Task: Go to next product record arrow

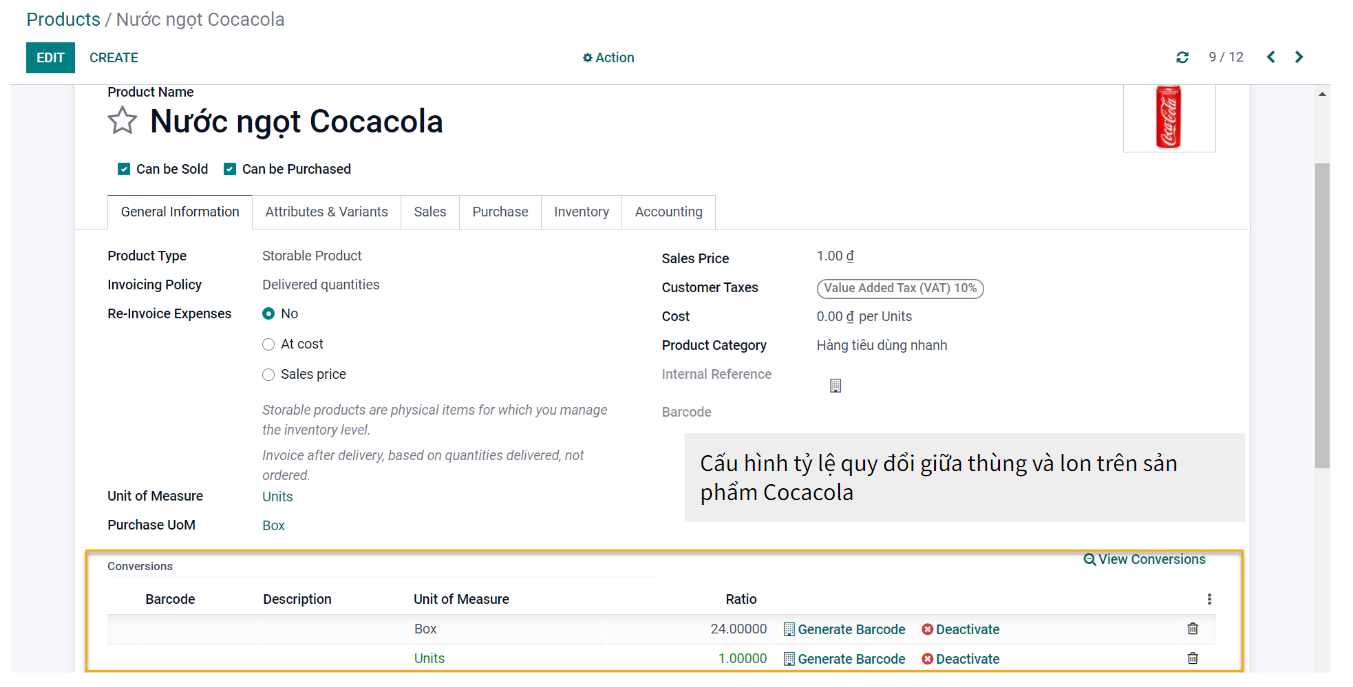Action: [x=1299, y=57]
